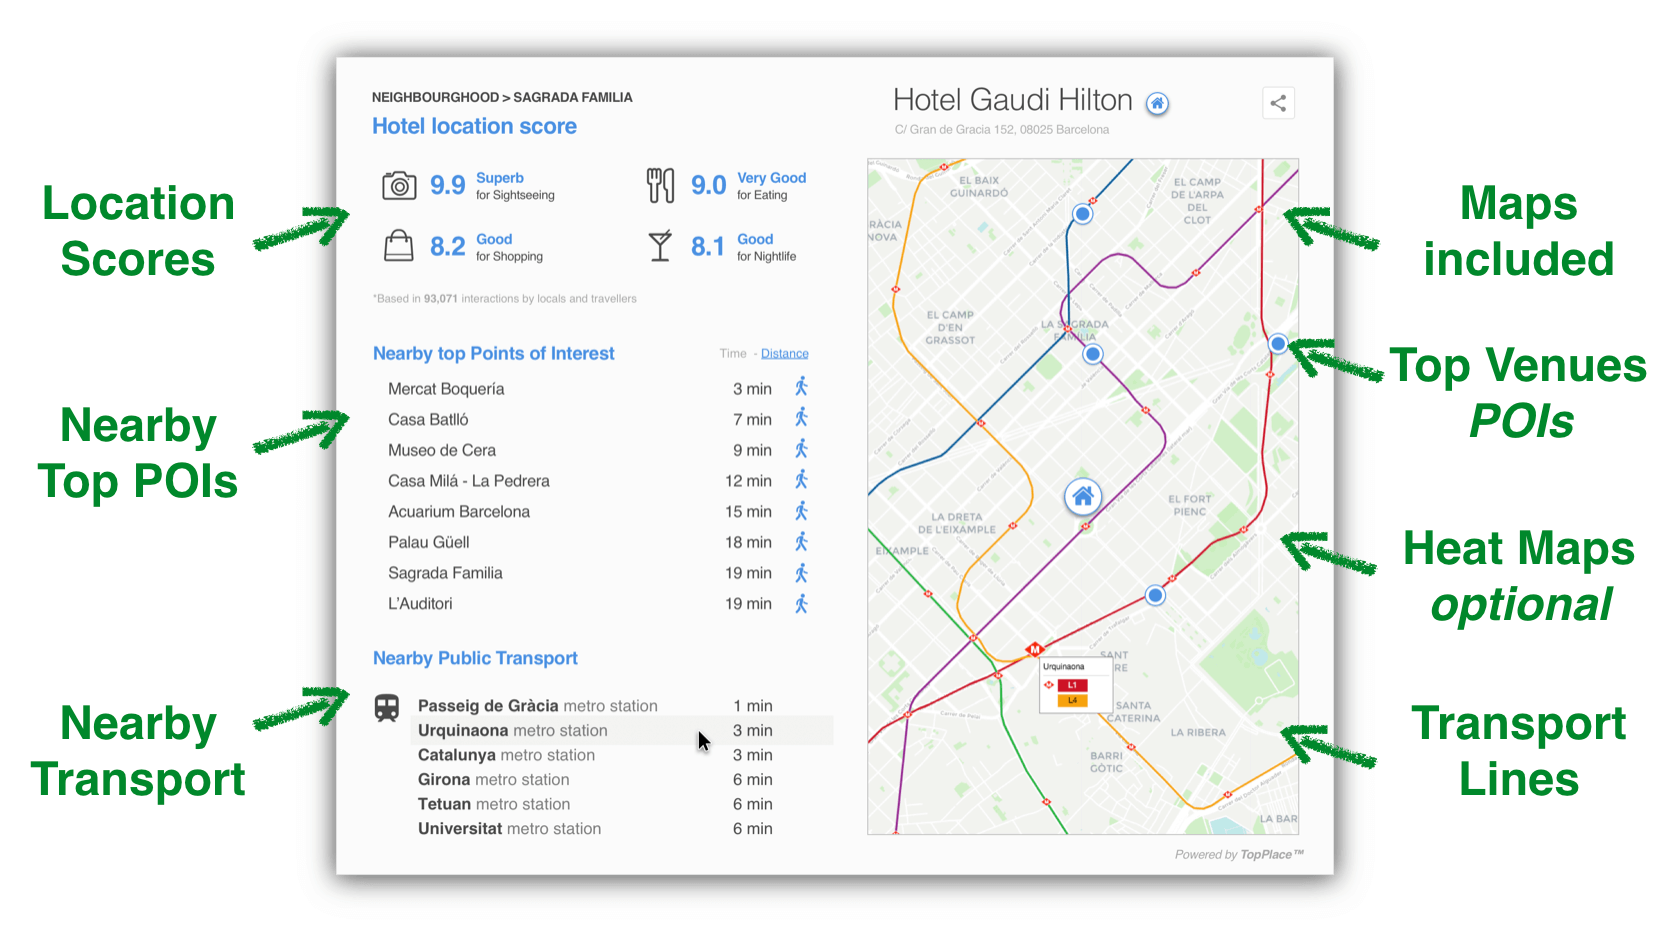Click the fork and knife Eating icon
The width and height of the screenshot is (1680, 940).
[660, 186]
